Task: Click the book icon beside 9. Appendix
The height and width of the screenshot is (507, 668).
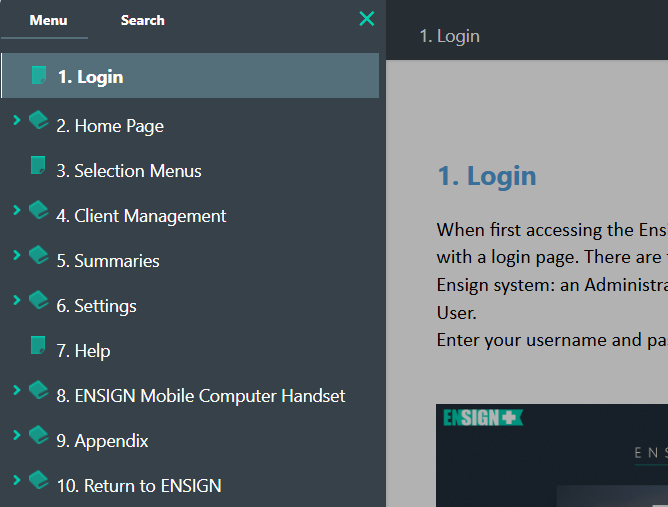Action: point(39,436)
